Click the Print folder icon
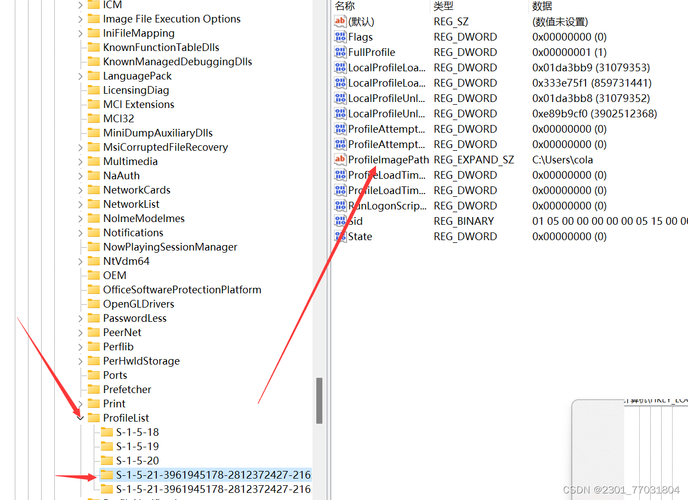The height and width of the screenshot is (500, 688). click(x=93, y=404)
